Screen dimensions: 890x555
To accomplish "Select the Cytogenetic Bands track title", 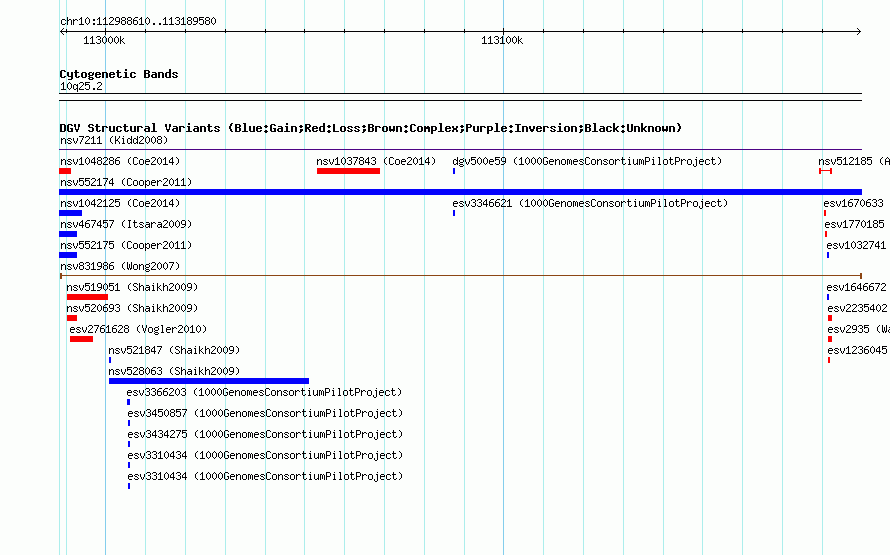I will [119, 74].
